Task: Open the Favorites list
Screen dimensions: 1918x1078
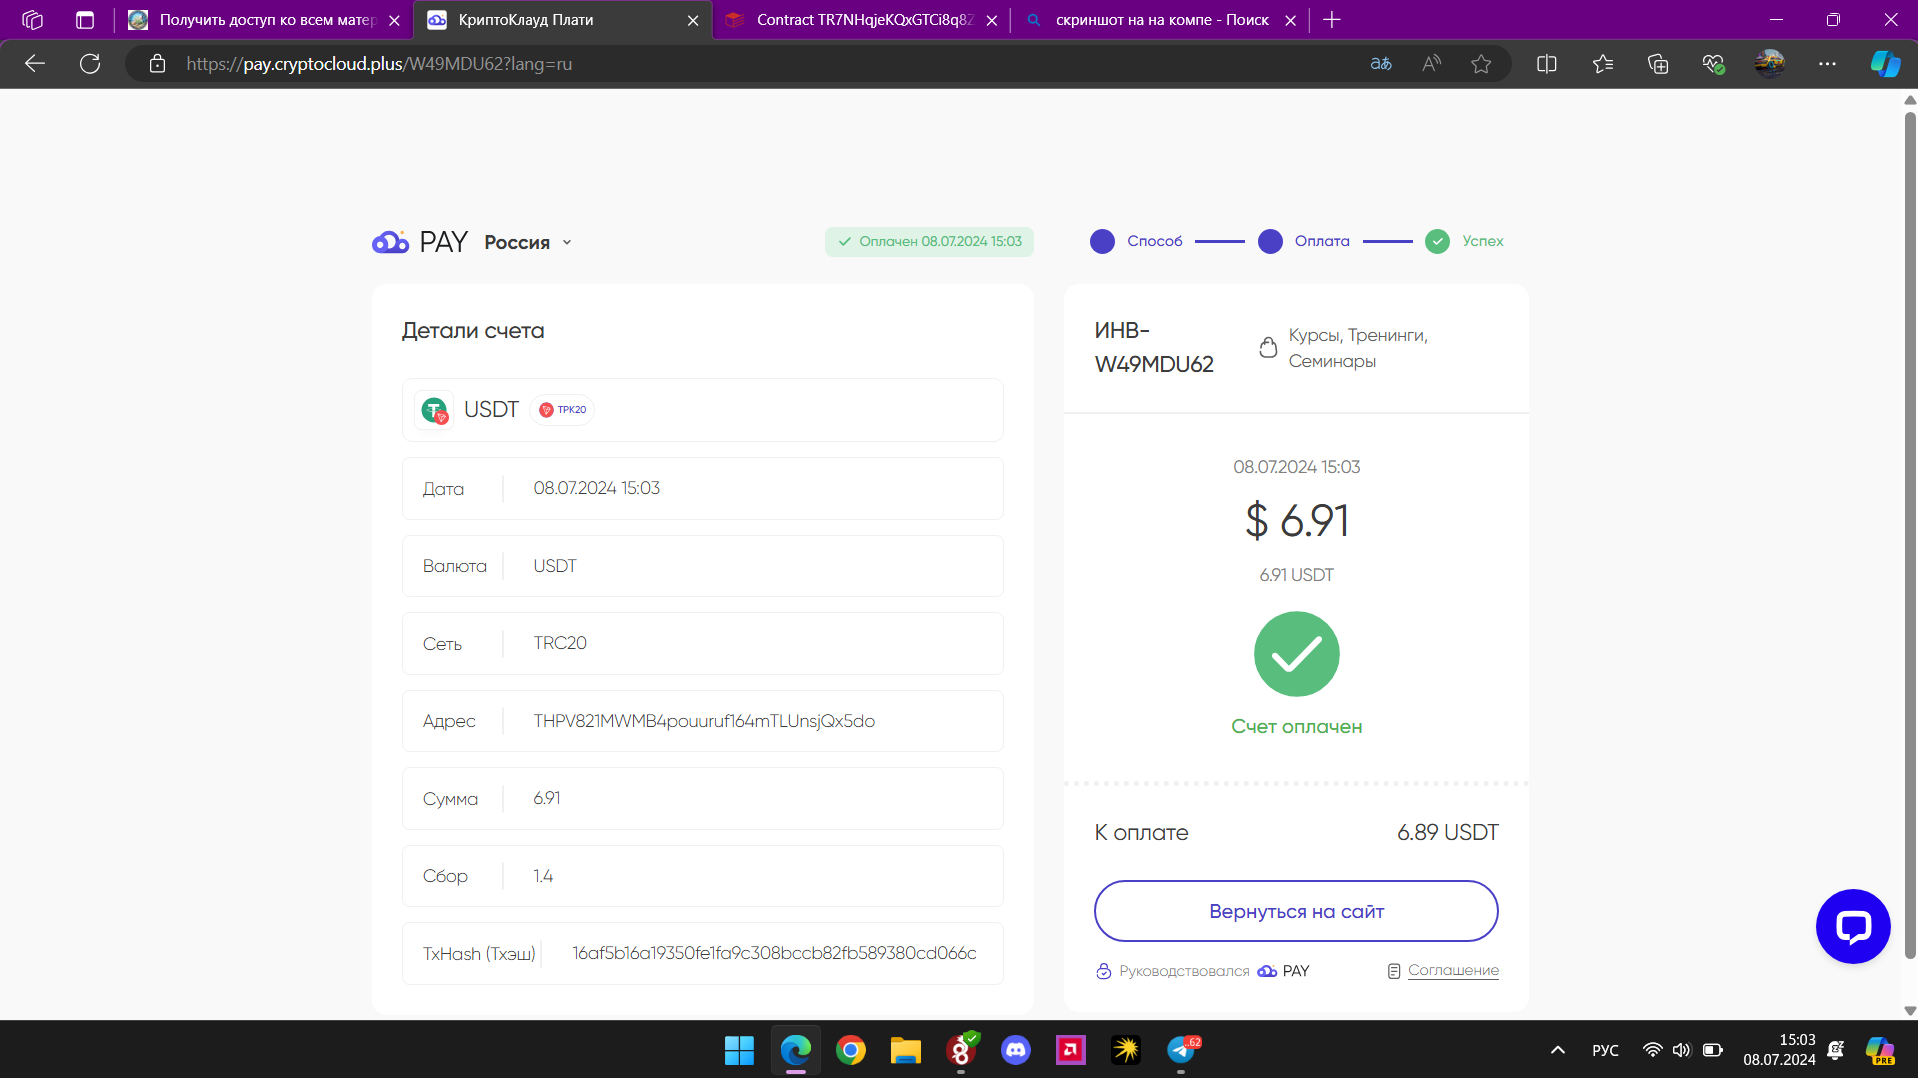Action: coord(1603,64)
